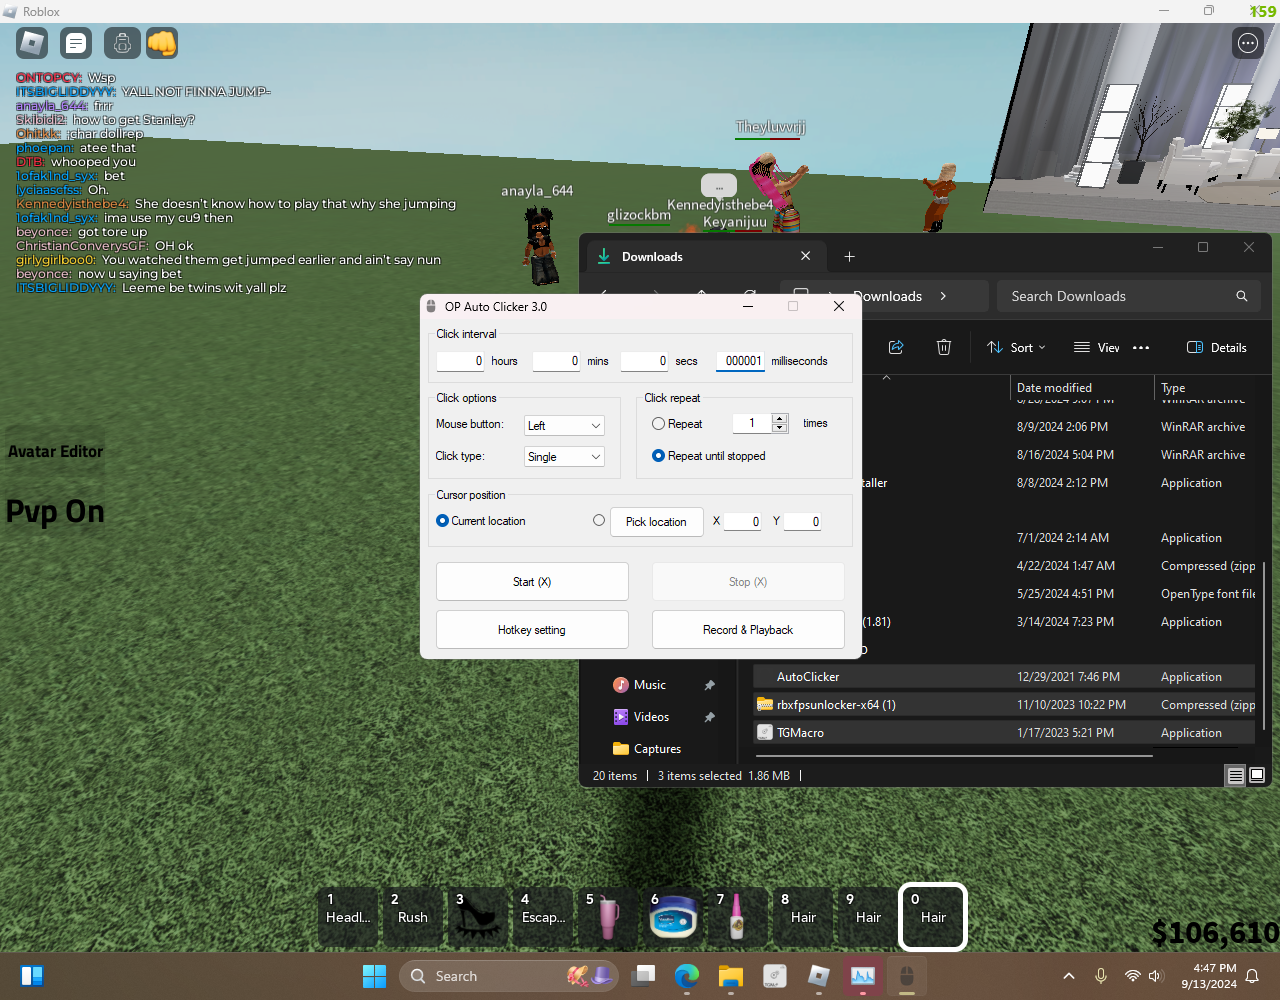Click the milliseconds interval field
Screen dimensions: 1280x1000
point(741,361)
